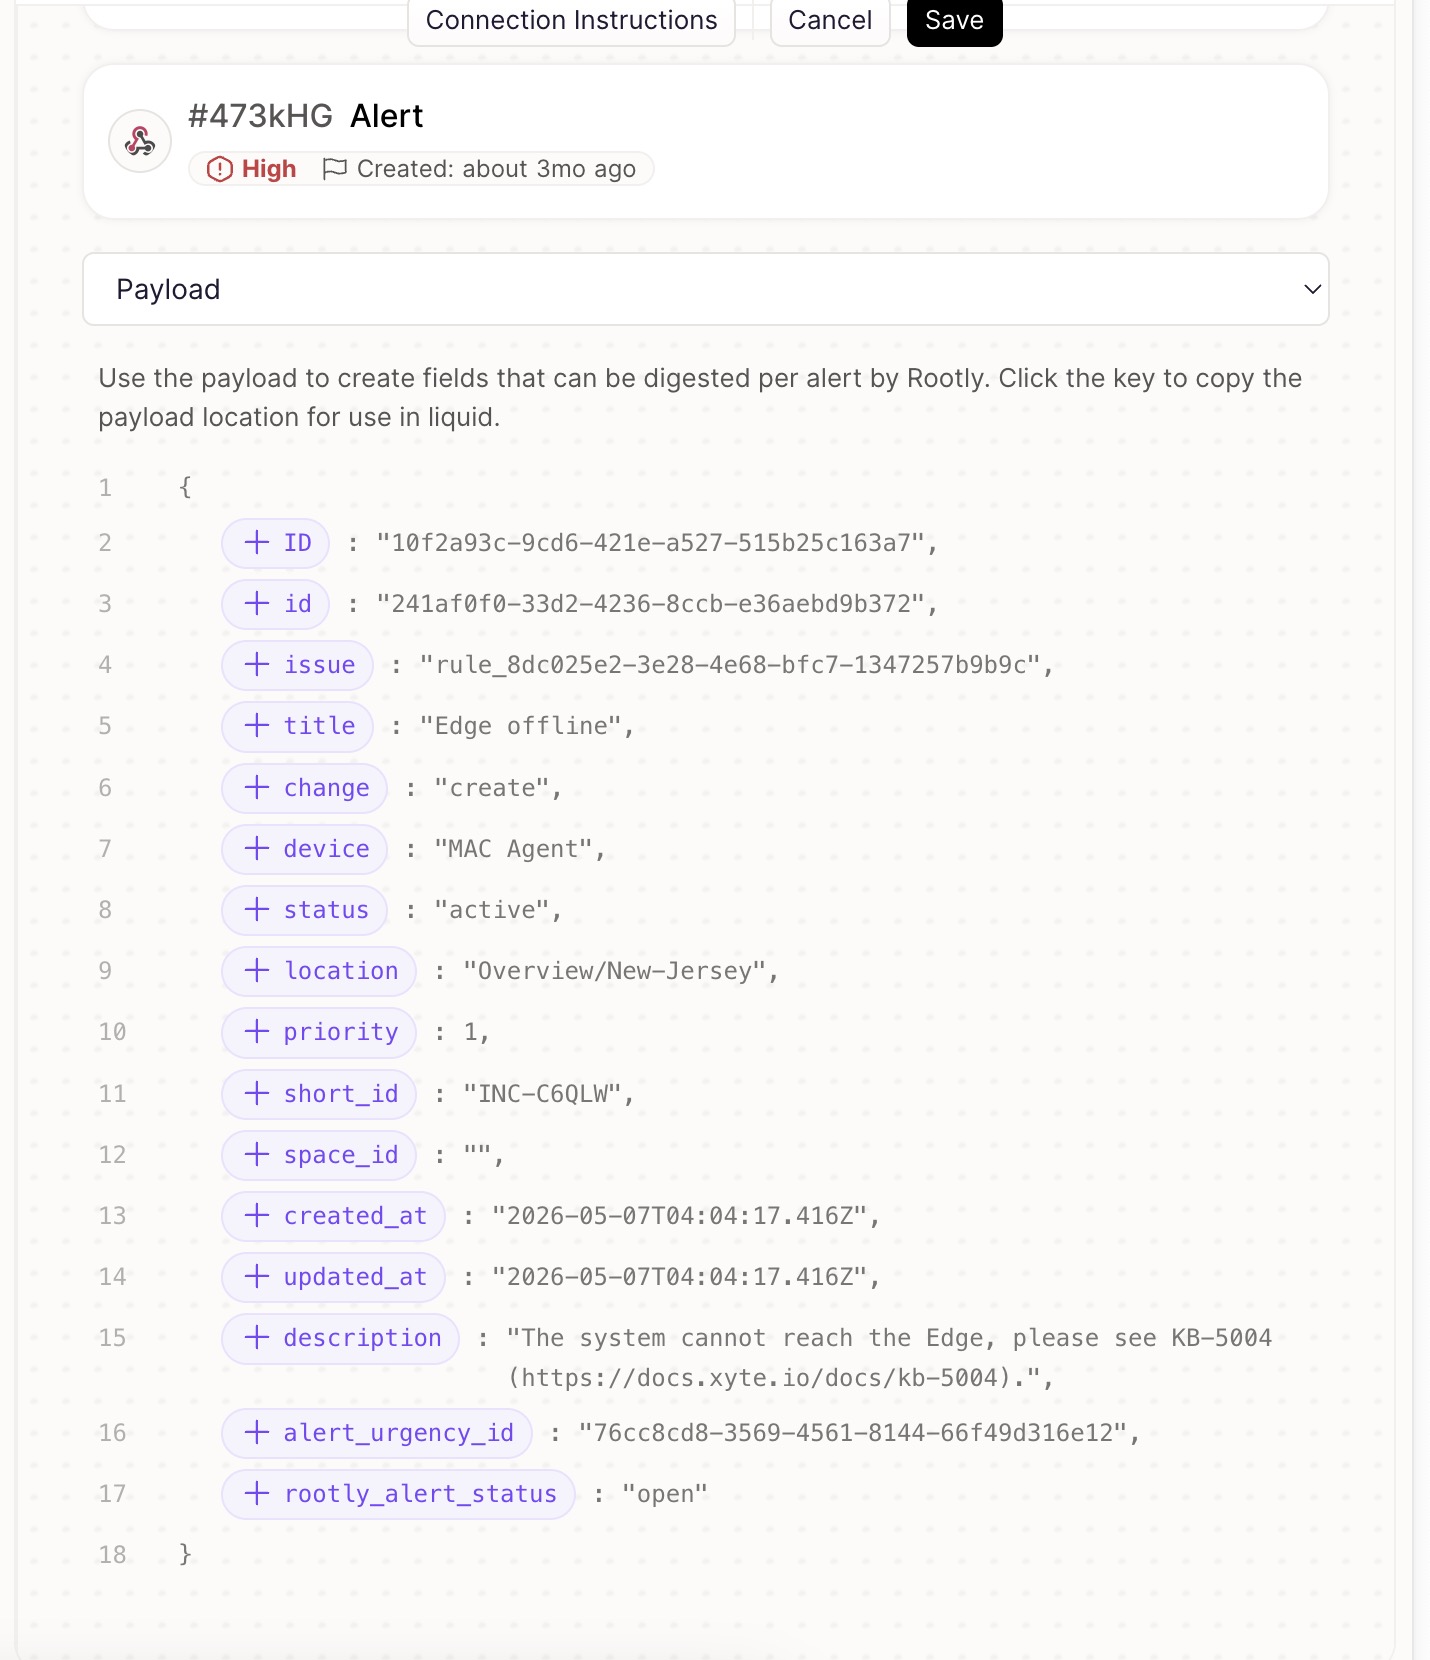1430x1660 pixels.
Task: Click the flag icon next to Created
Action: [x=334, y=169]
